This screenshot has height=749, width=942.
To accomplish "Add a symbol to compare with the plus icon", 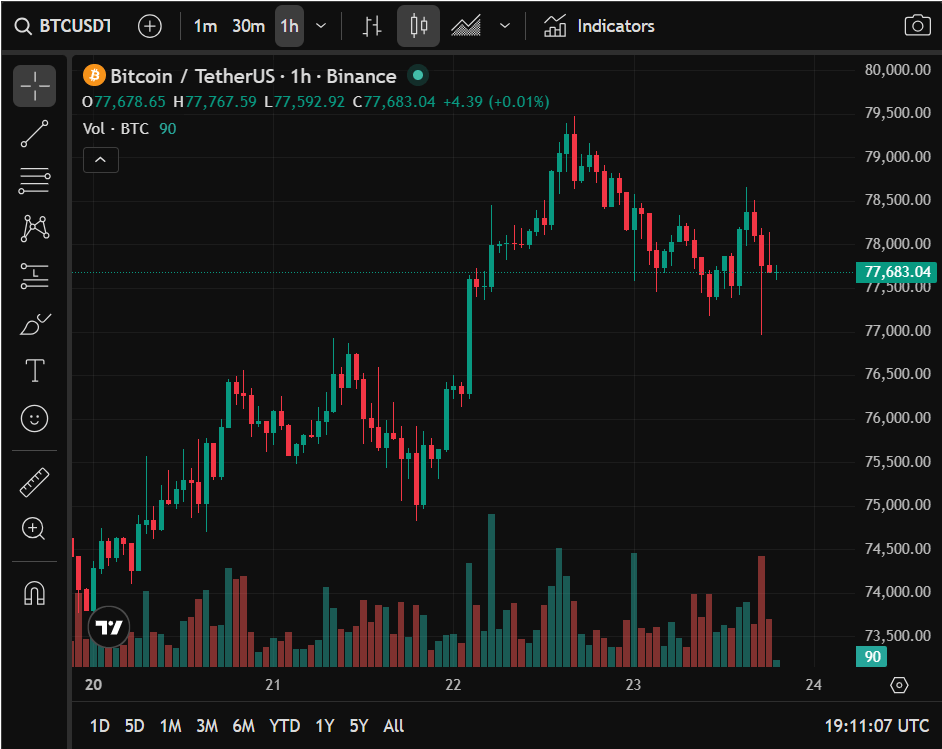I will tap(150, 26).
